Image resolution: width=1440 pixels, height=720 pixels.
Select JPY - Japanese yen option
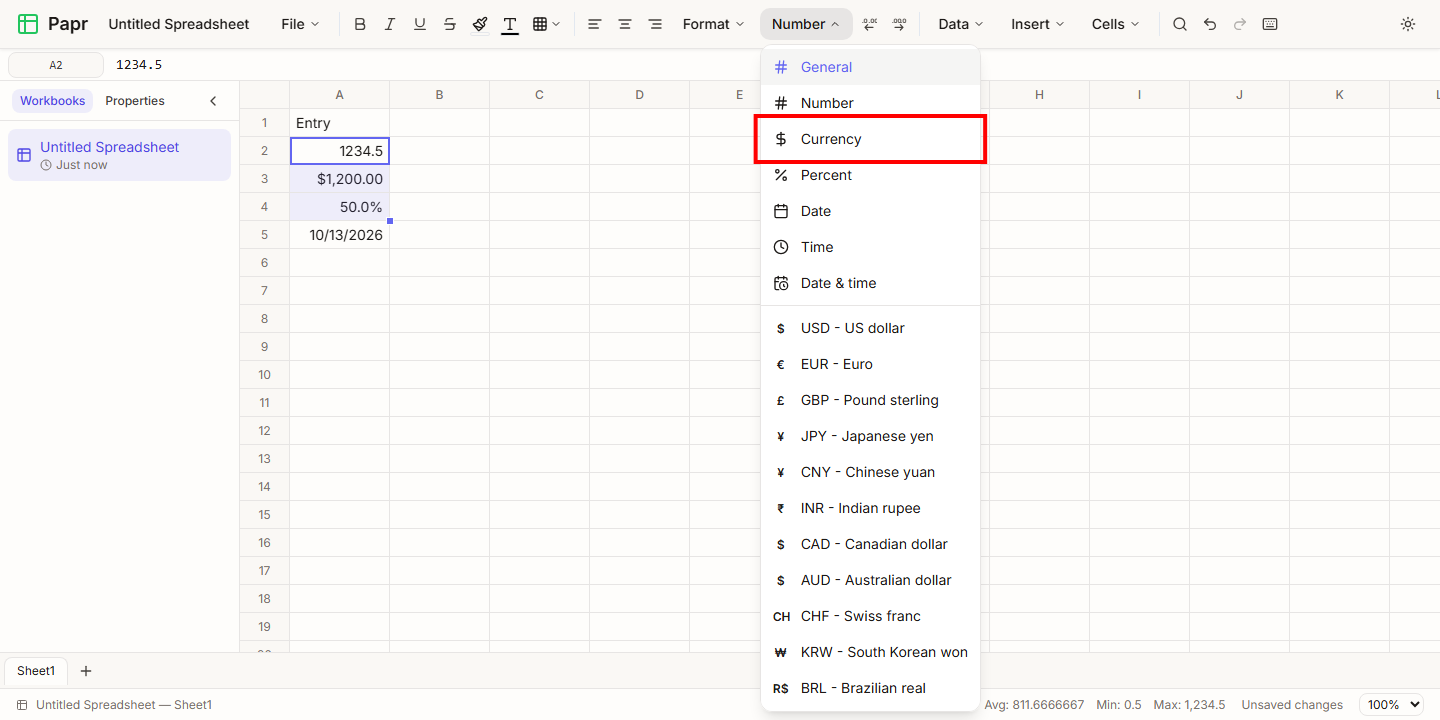pos(870,436)
